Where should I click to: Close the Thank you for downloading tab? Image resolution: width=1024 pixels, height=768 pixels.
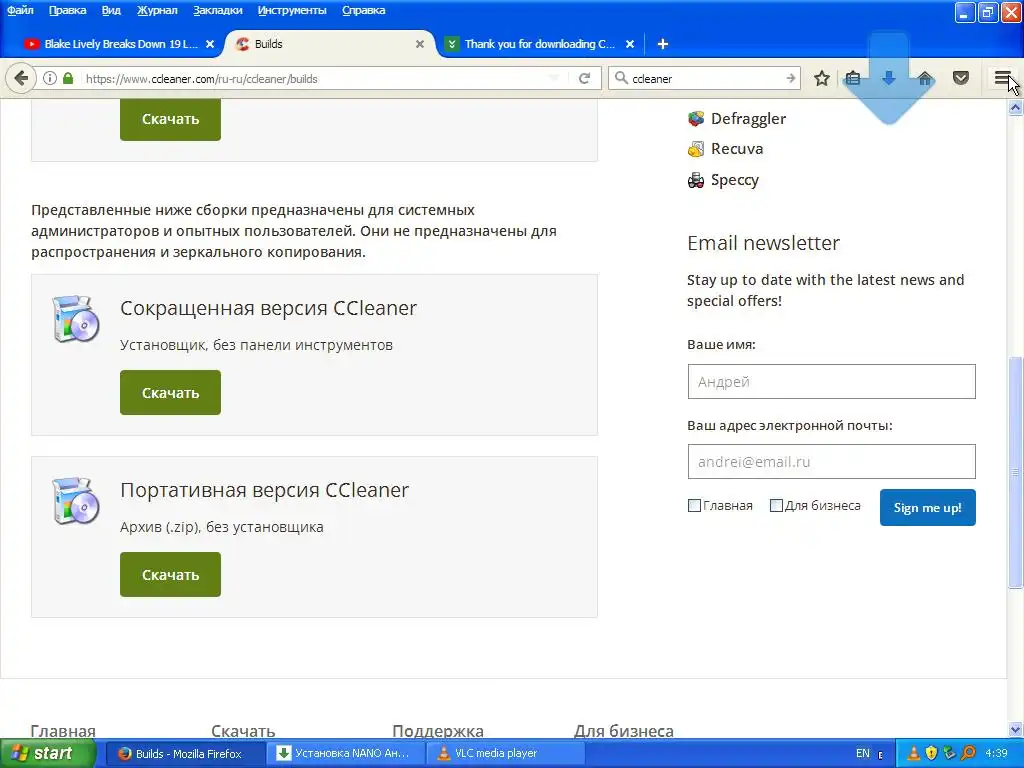click(x=630, y=44)
